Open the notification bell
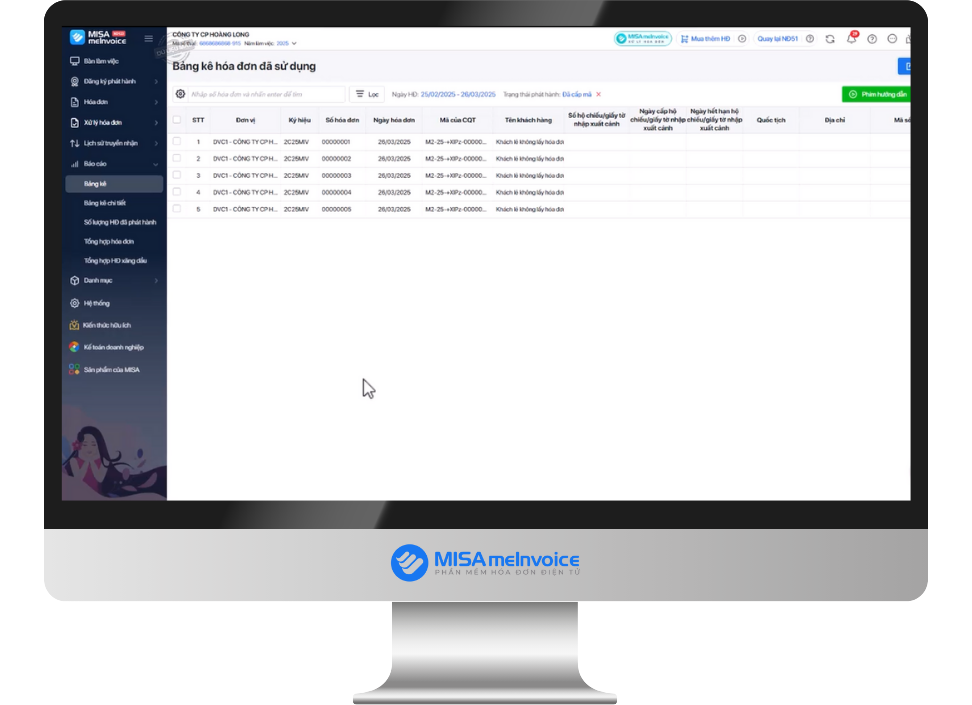The width and height of the screenshot is (972, 705). [x=851, y=38]
